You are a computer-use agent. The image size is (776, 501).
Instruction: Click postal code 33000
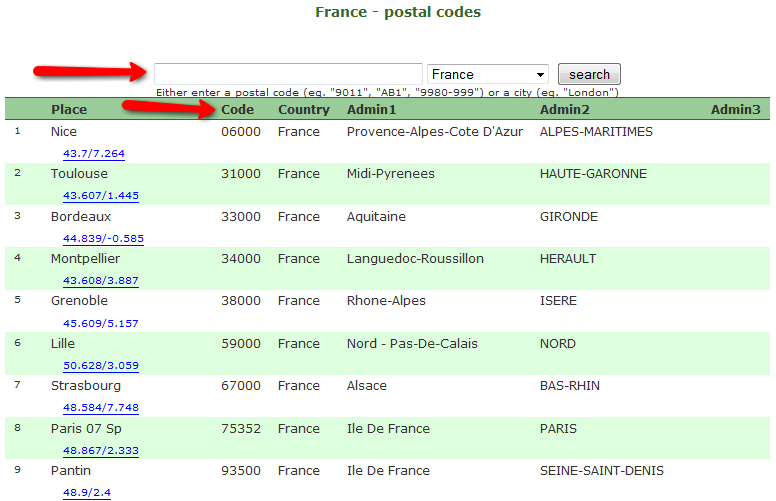point(241,217)
